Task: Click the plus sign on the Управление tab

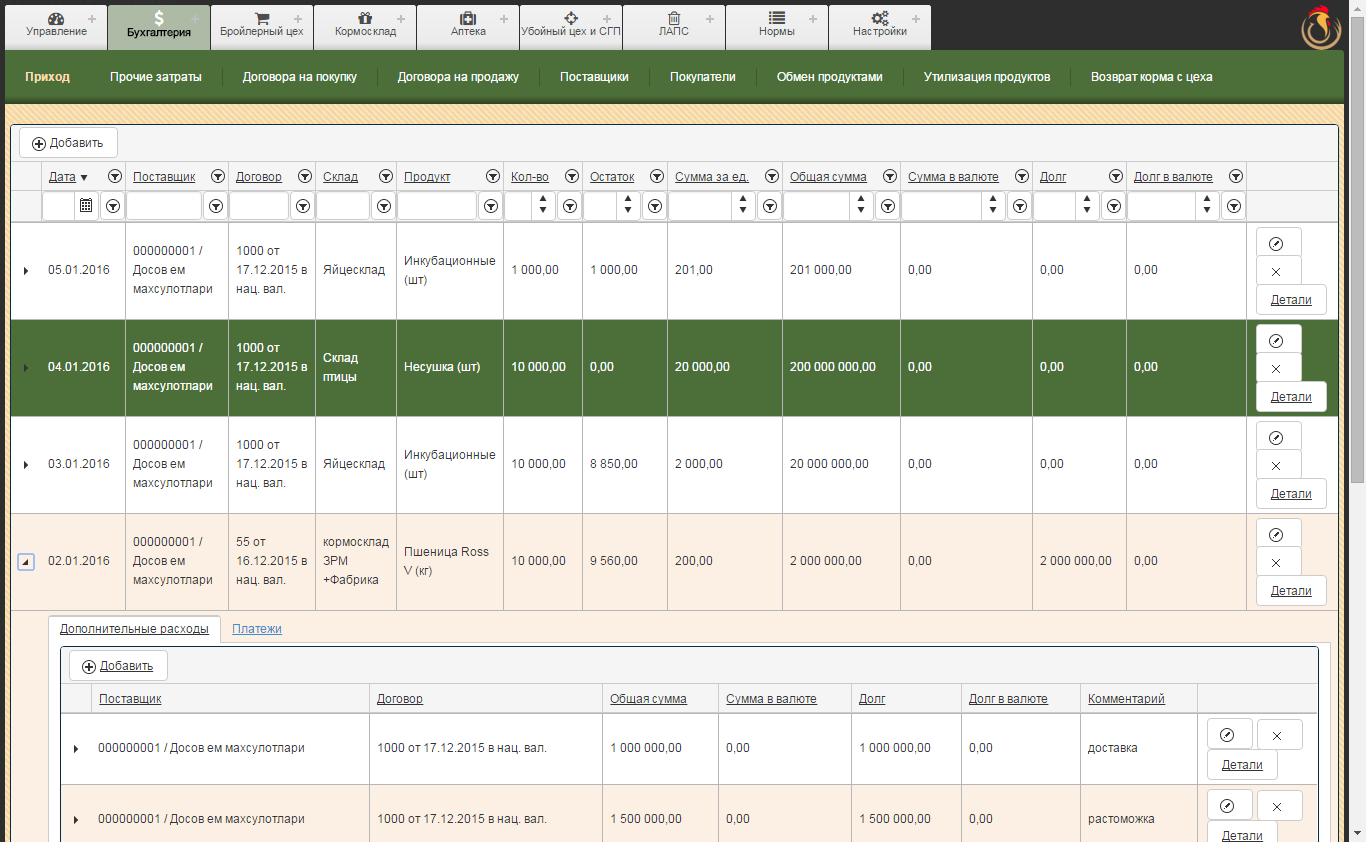Action: pos(92,19)
